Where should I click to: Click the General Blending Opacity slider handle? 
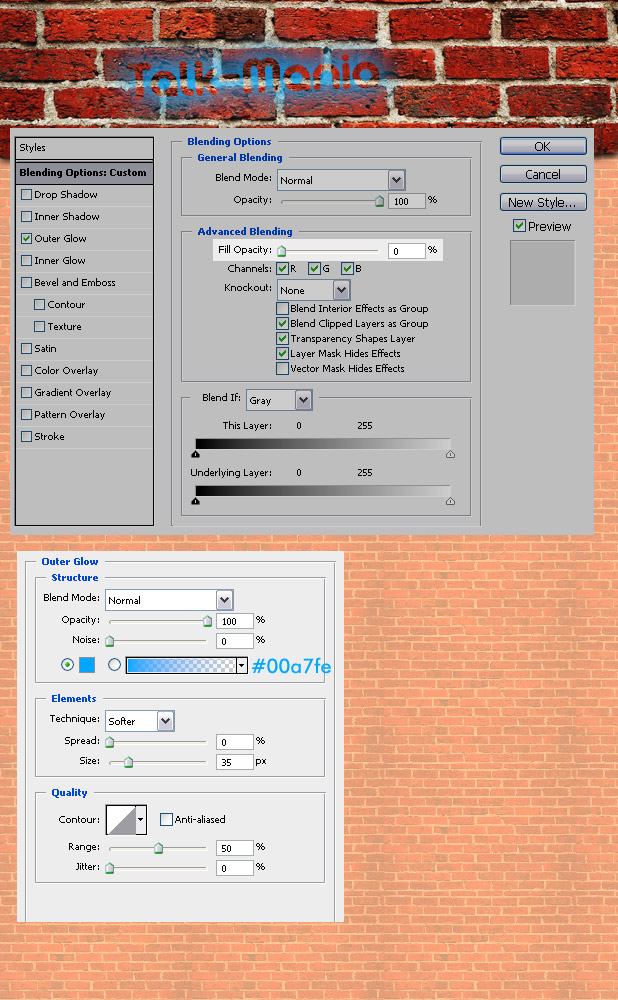point(379,202)
